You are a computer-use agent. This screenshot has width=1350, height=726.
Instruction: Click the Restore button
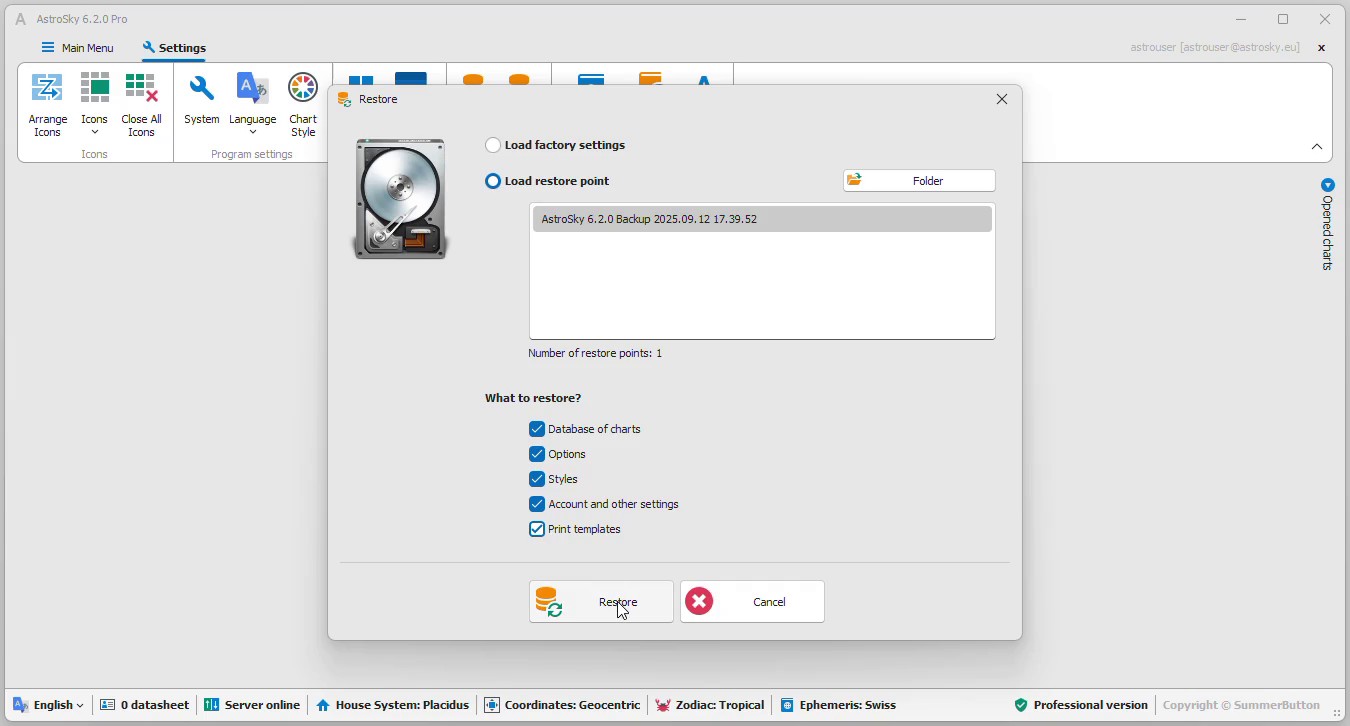coord(601,602)
